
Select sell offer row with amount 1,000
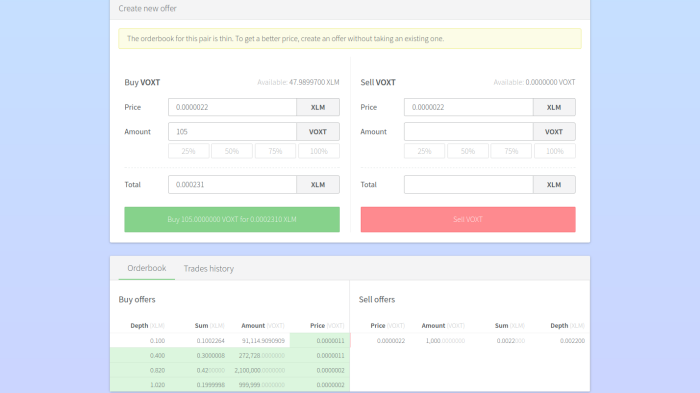[470, 340]
